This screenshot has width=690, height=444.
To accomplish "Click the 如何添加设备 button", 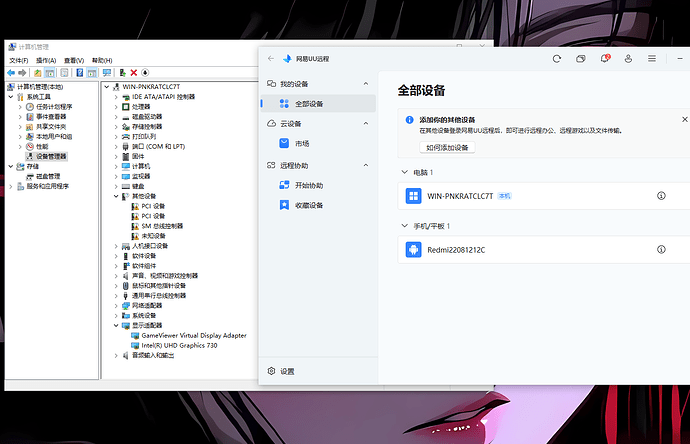I will pos(447,147).
